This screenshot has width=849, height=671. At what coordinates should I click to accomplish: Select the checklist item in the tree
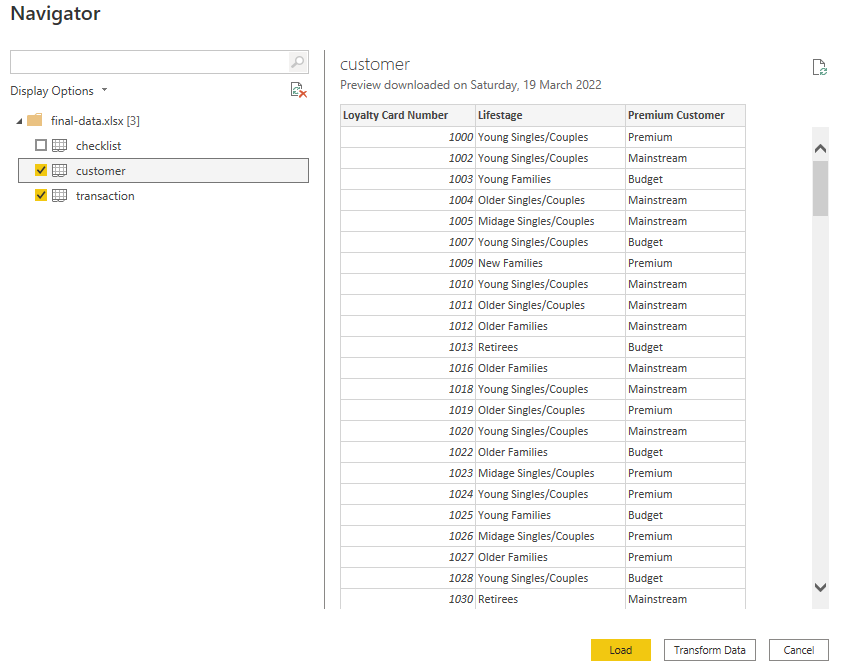pyautogui.click(x=98, y=146)
